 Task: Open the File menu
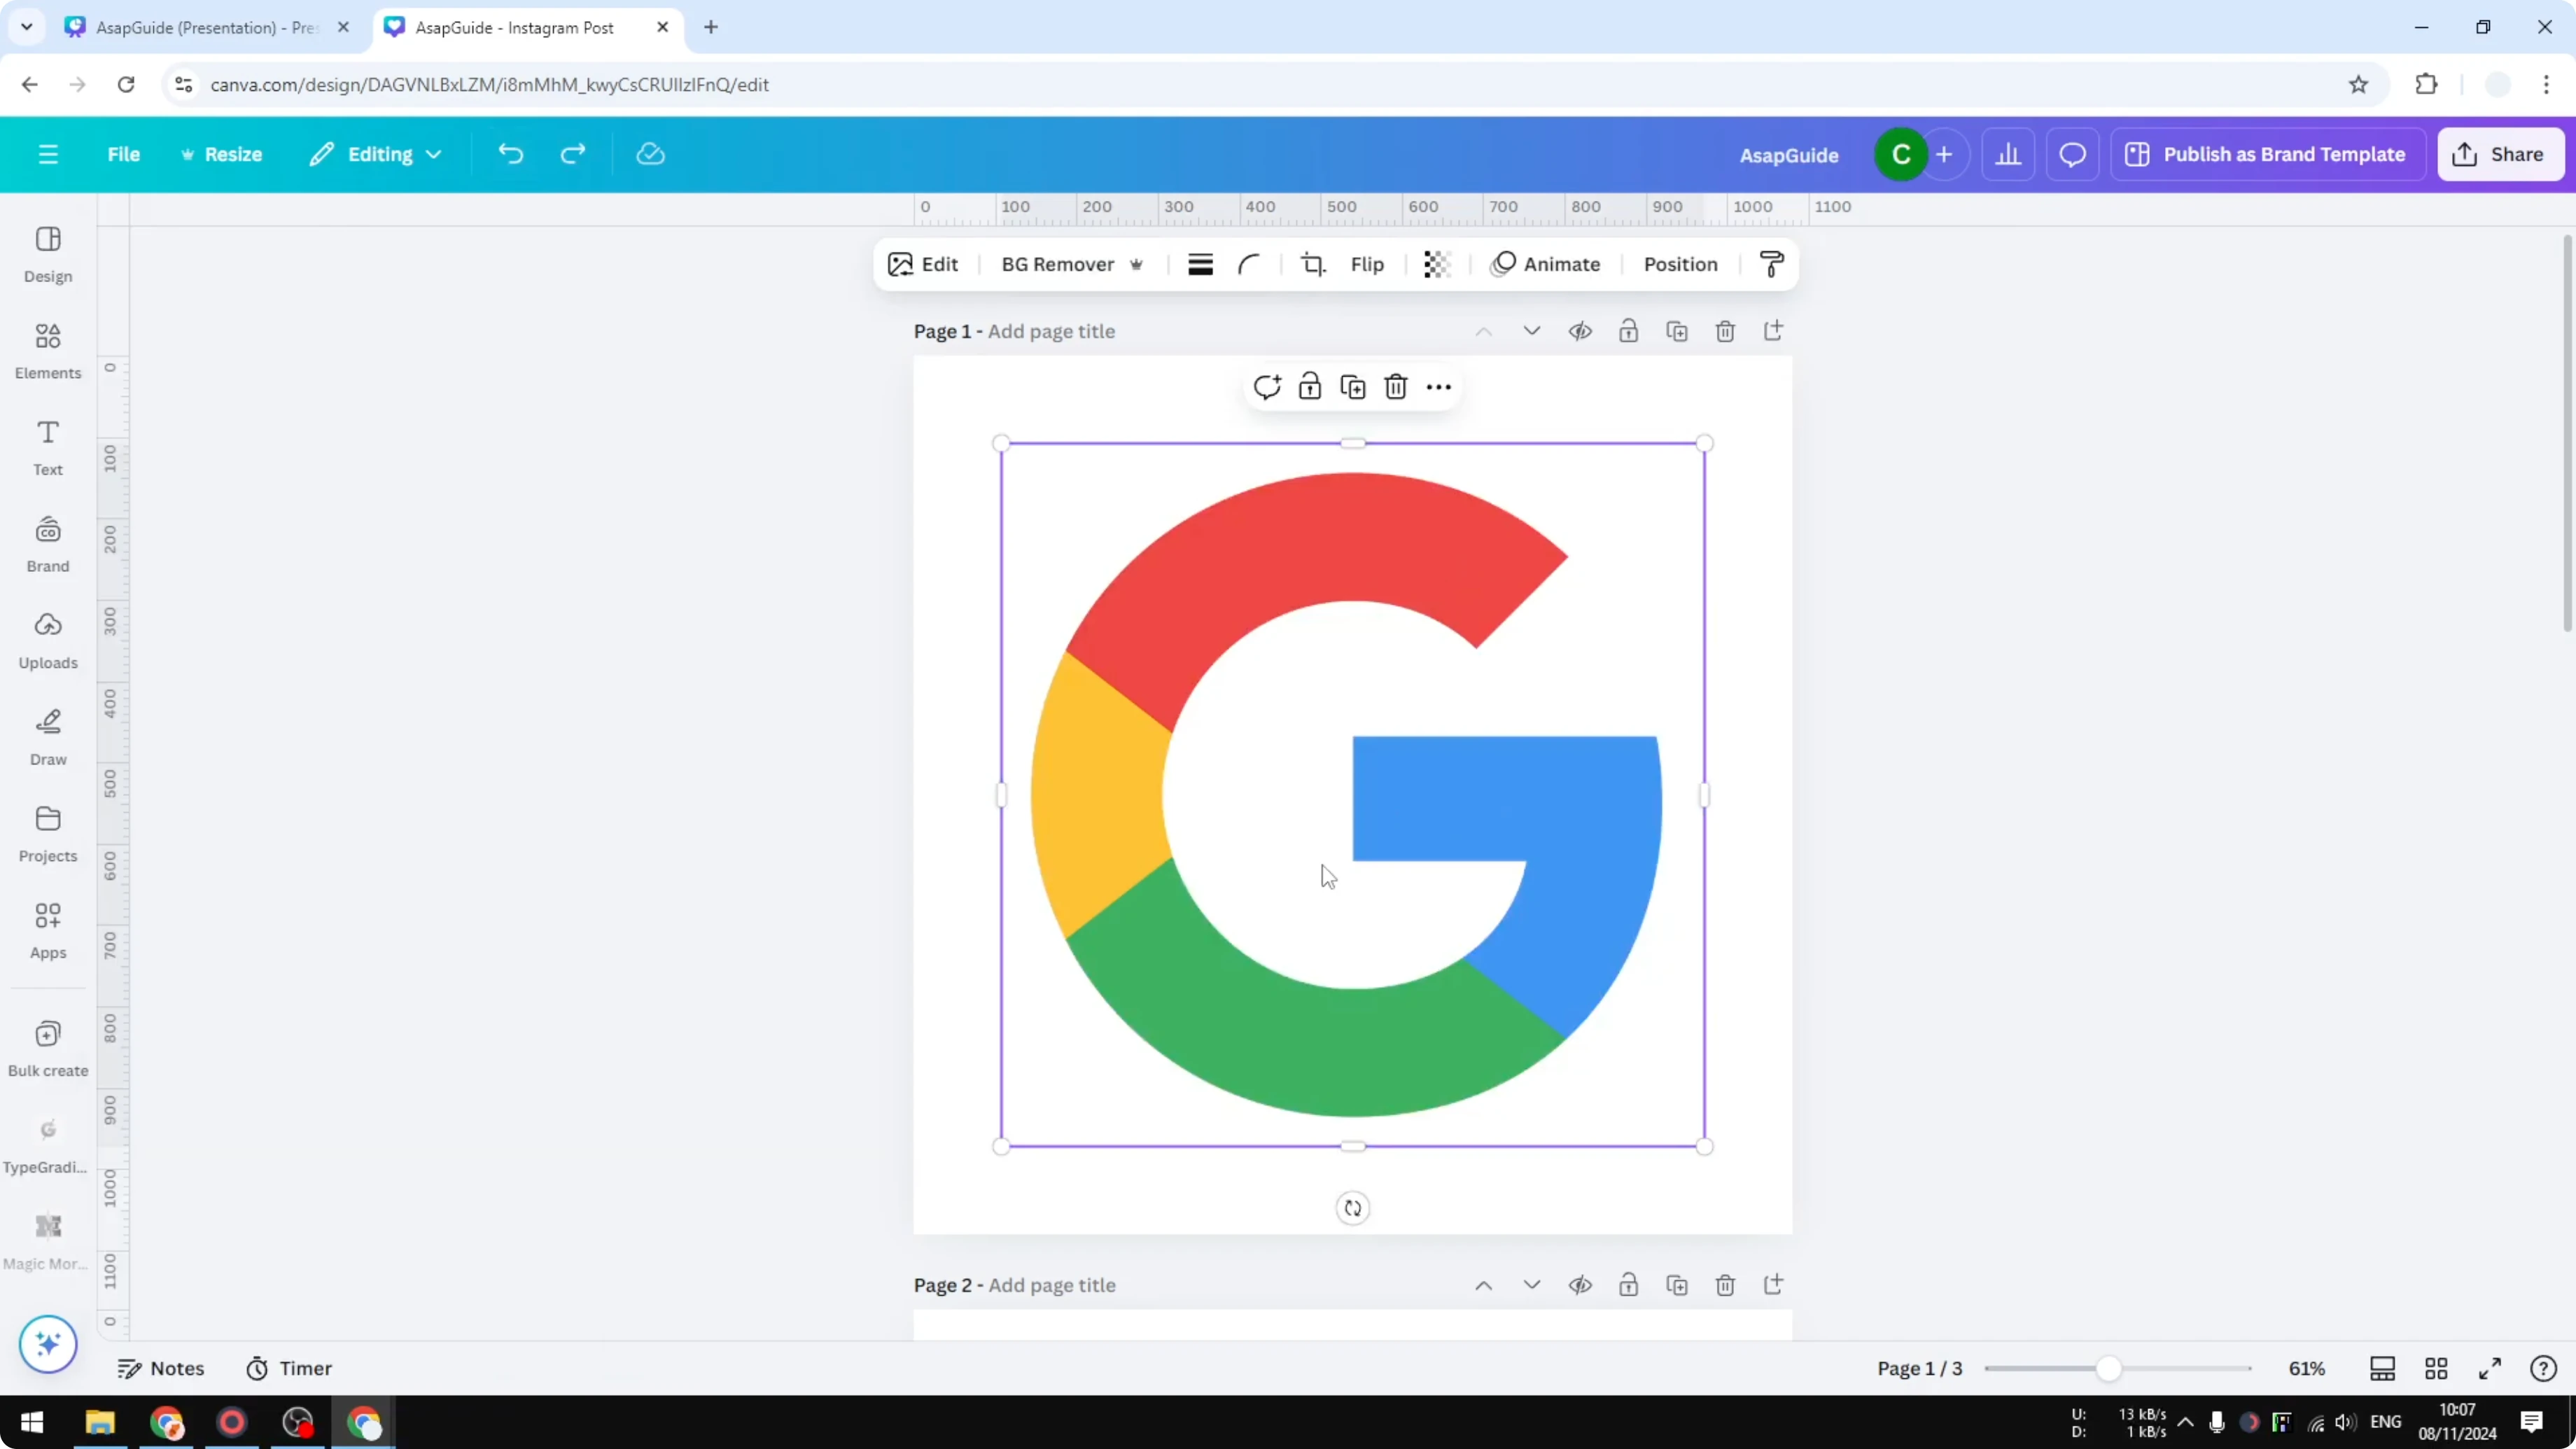point(124,154)
